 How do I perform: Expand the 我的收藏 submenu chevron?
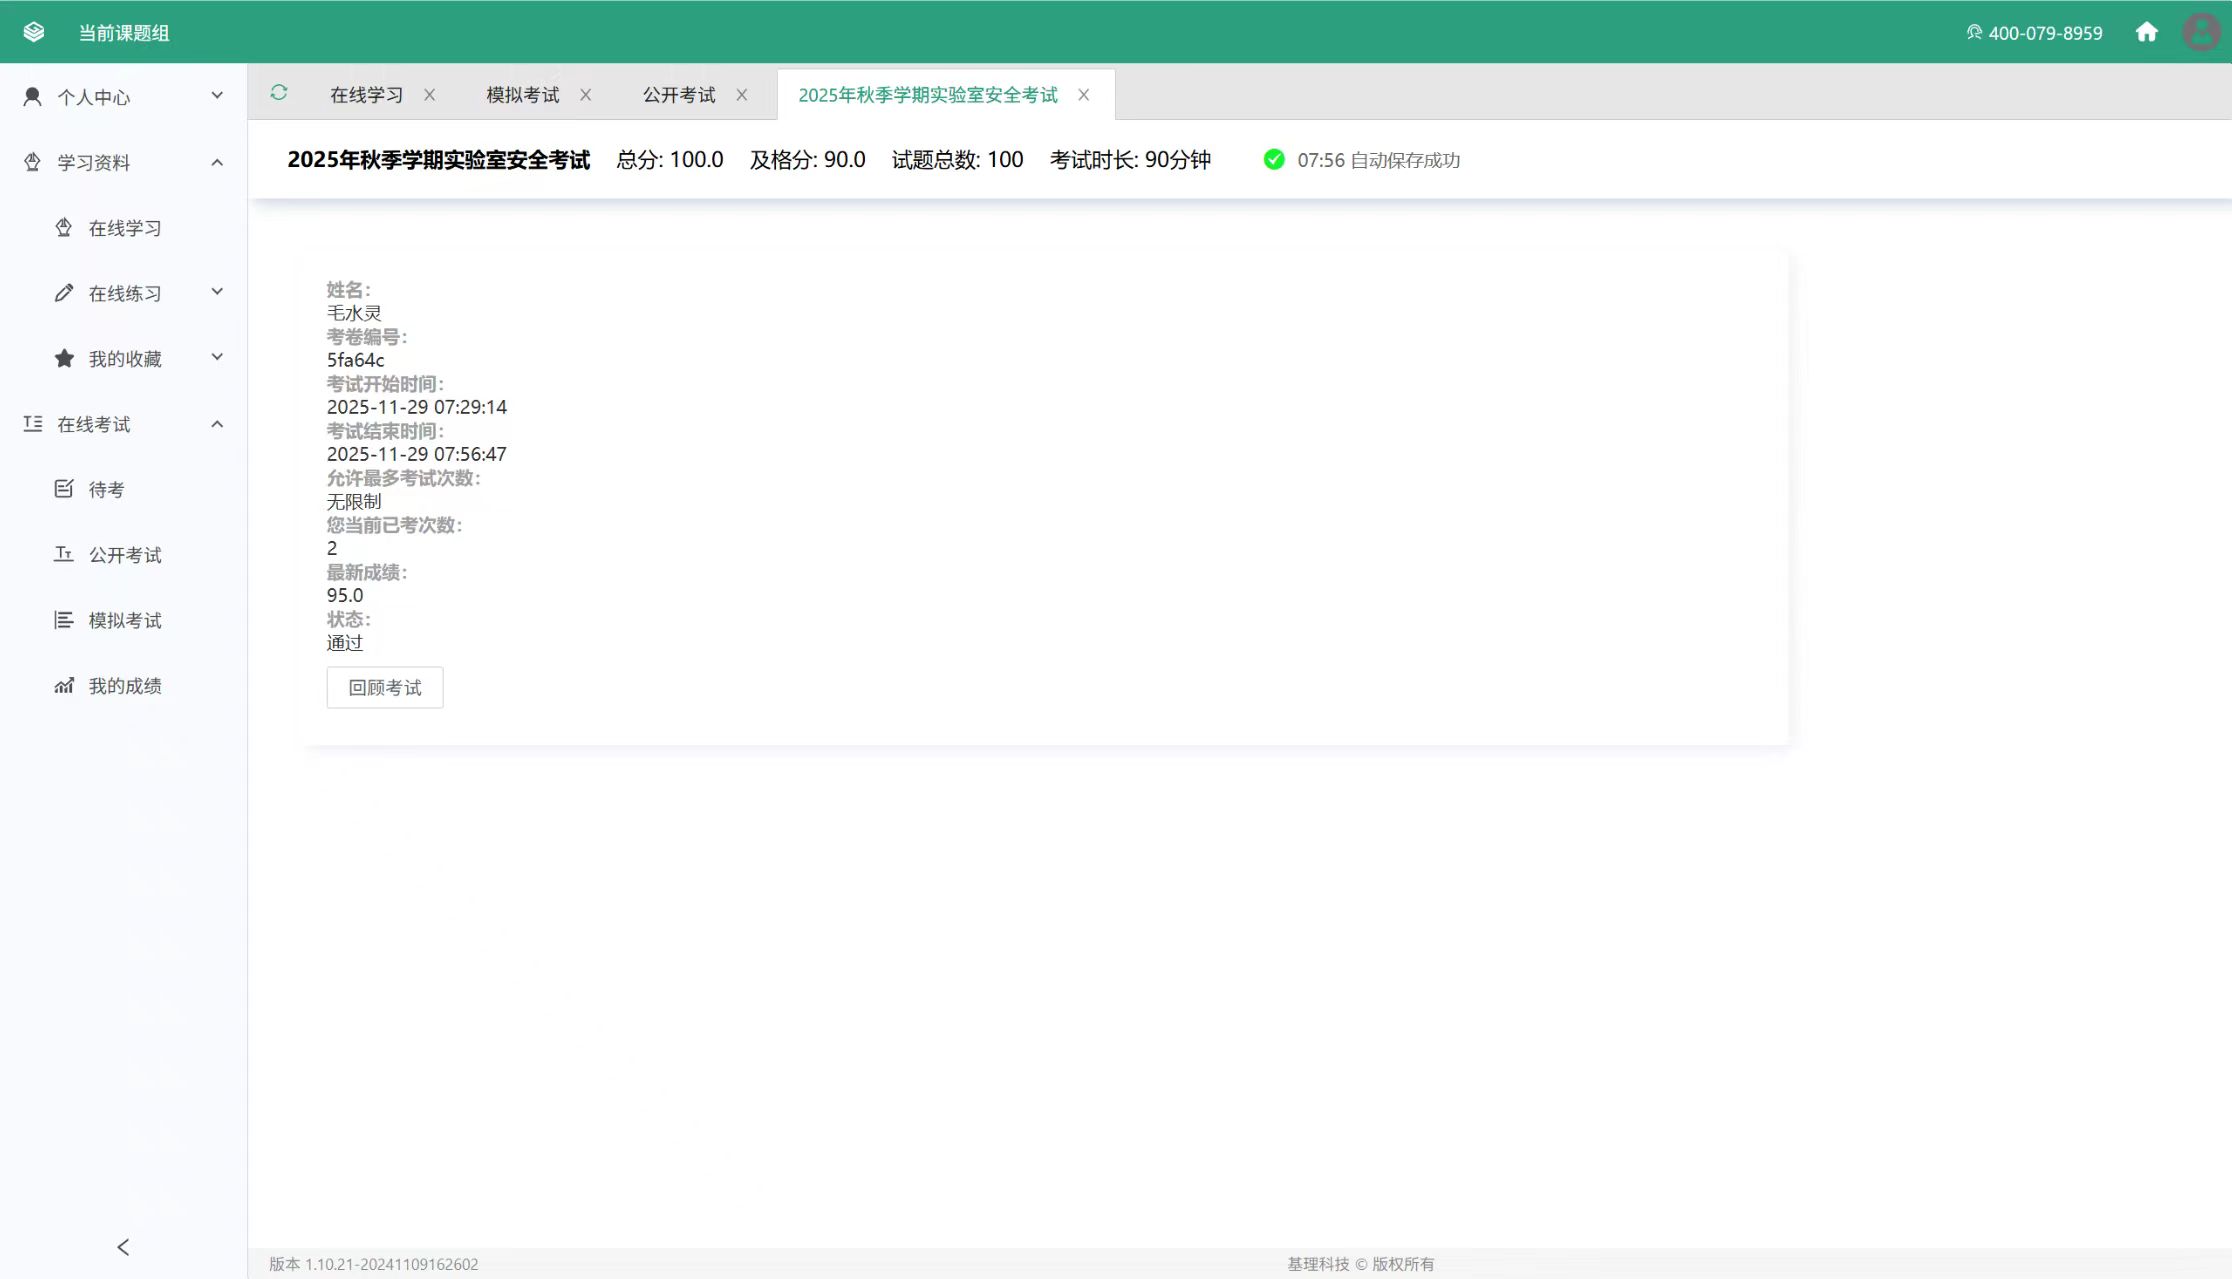pos(217,357)
